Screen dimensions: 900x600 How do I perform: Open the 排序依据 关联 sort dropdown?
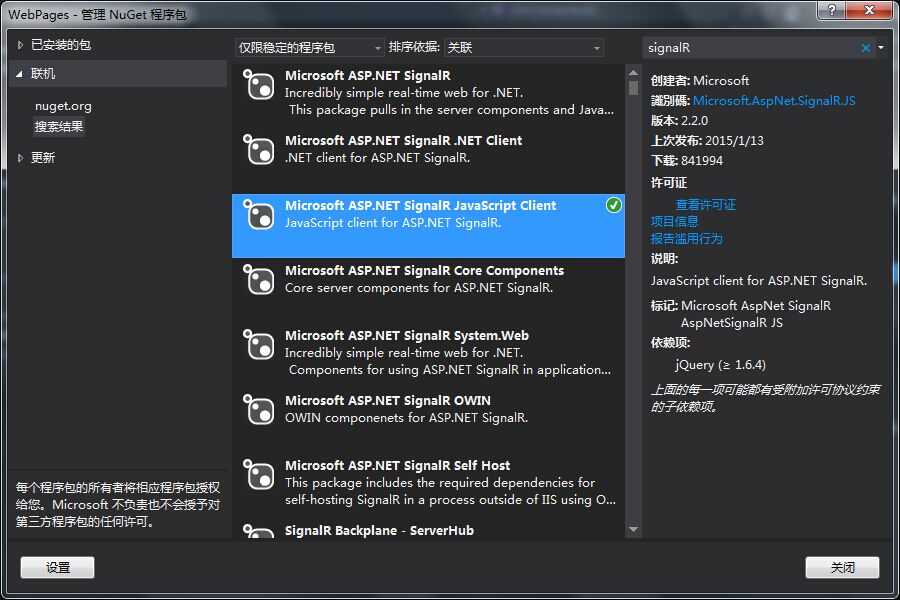click(x=524, y=48)
